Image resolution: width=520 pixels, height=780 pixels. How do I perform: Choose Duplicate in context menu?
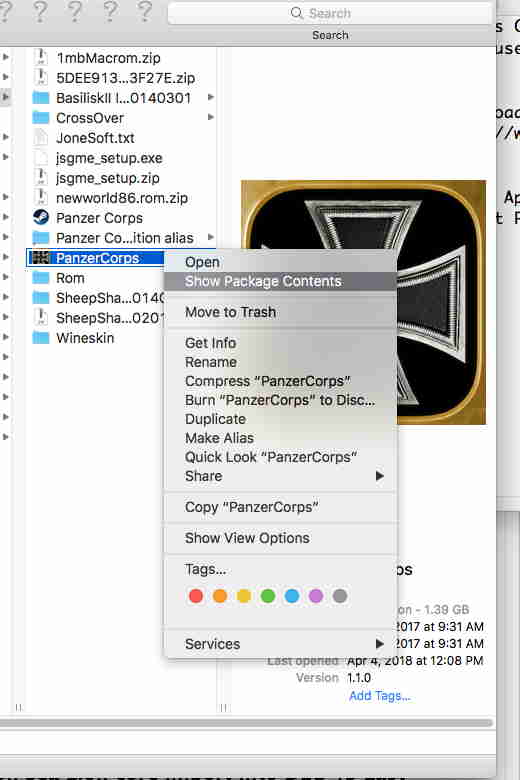[280, 419]
